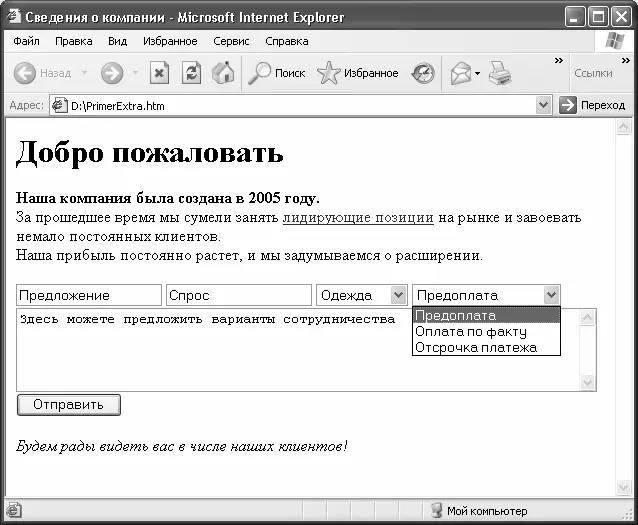The width and height of the screenshot is (638, 525).
Task: Open the Файл menu
Action: [26, 42]
